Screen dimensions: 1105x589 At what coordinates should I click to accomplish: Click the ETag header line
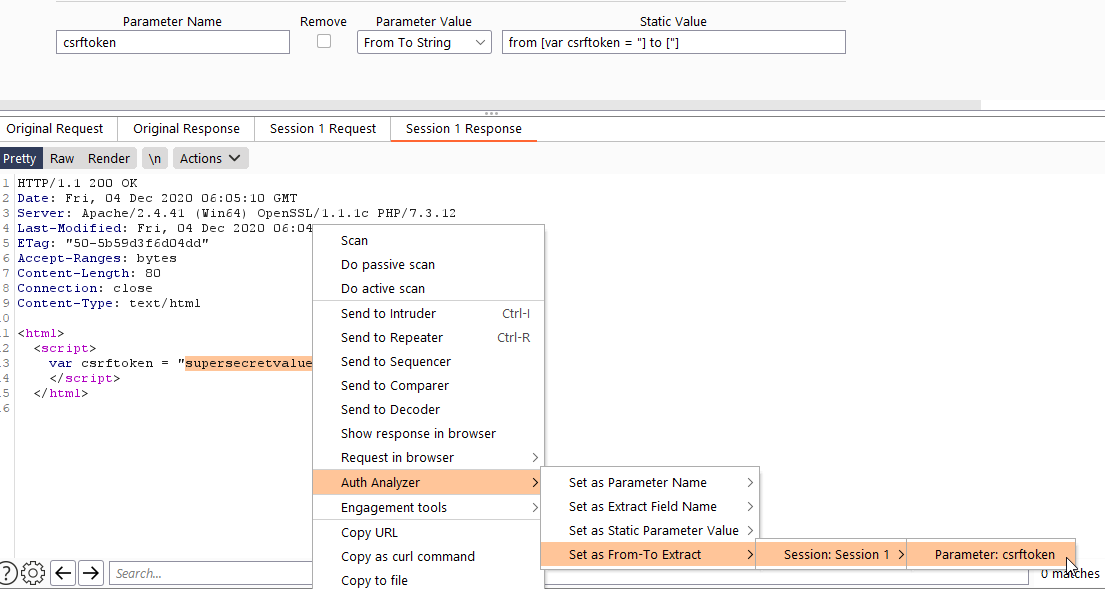[x=113, y=243]
